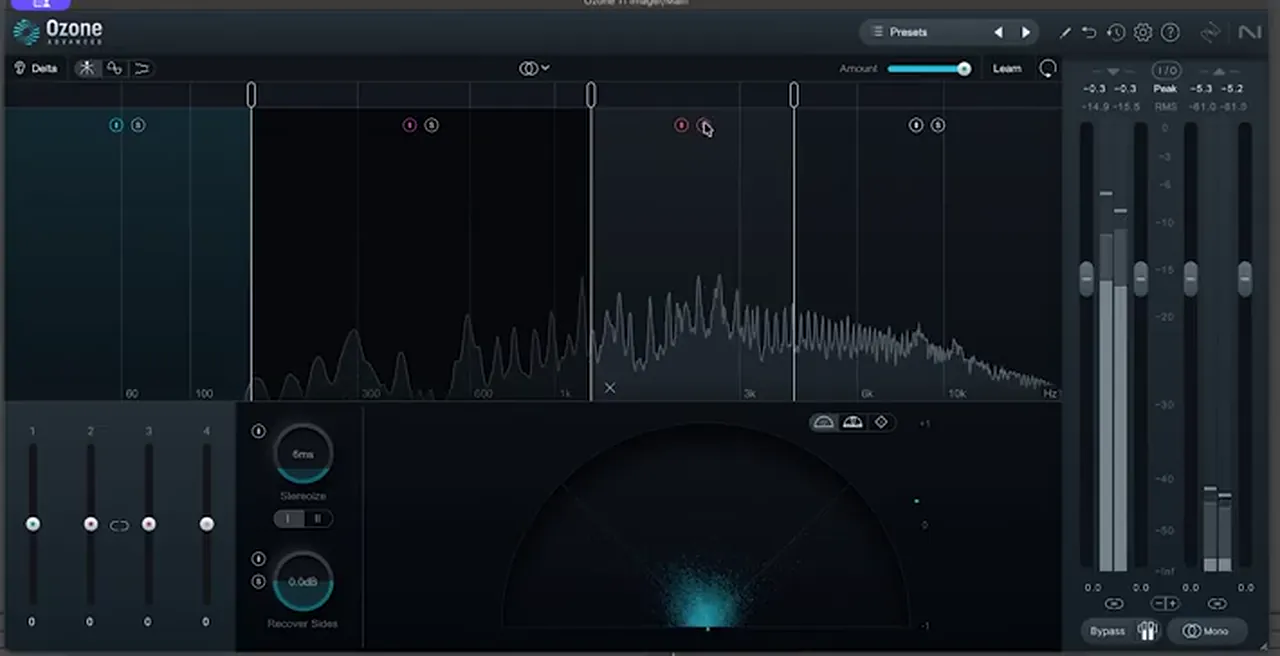Open the stereo channel mode dropdown
This screenshot has height=656, width=1280.
[x=534, y=68]
